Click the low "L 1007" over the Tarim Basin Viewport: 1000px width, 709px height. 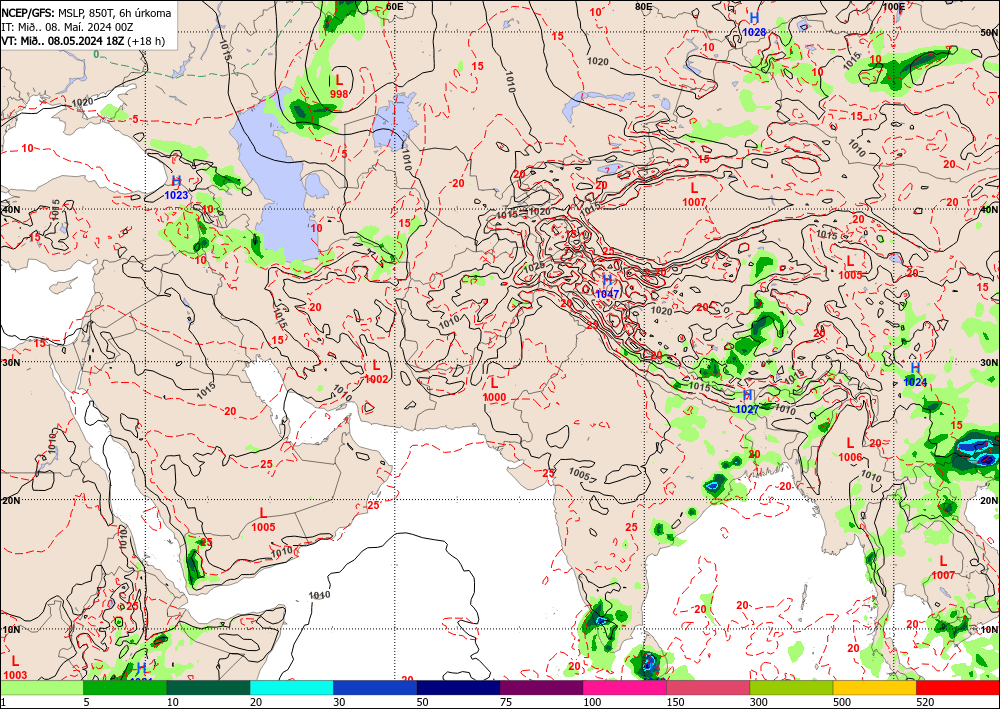(694, 195)
